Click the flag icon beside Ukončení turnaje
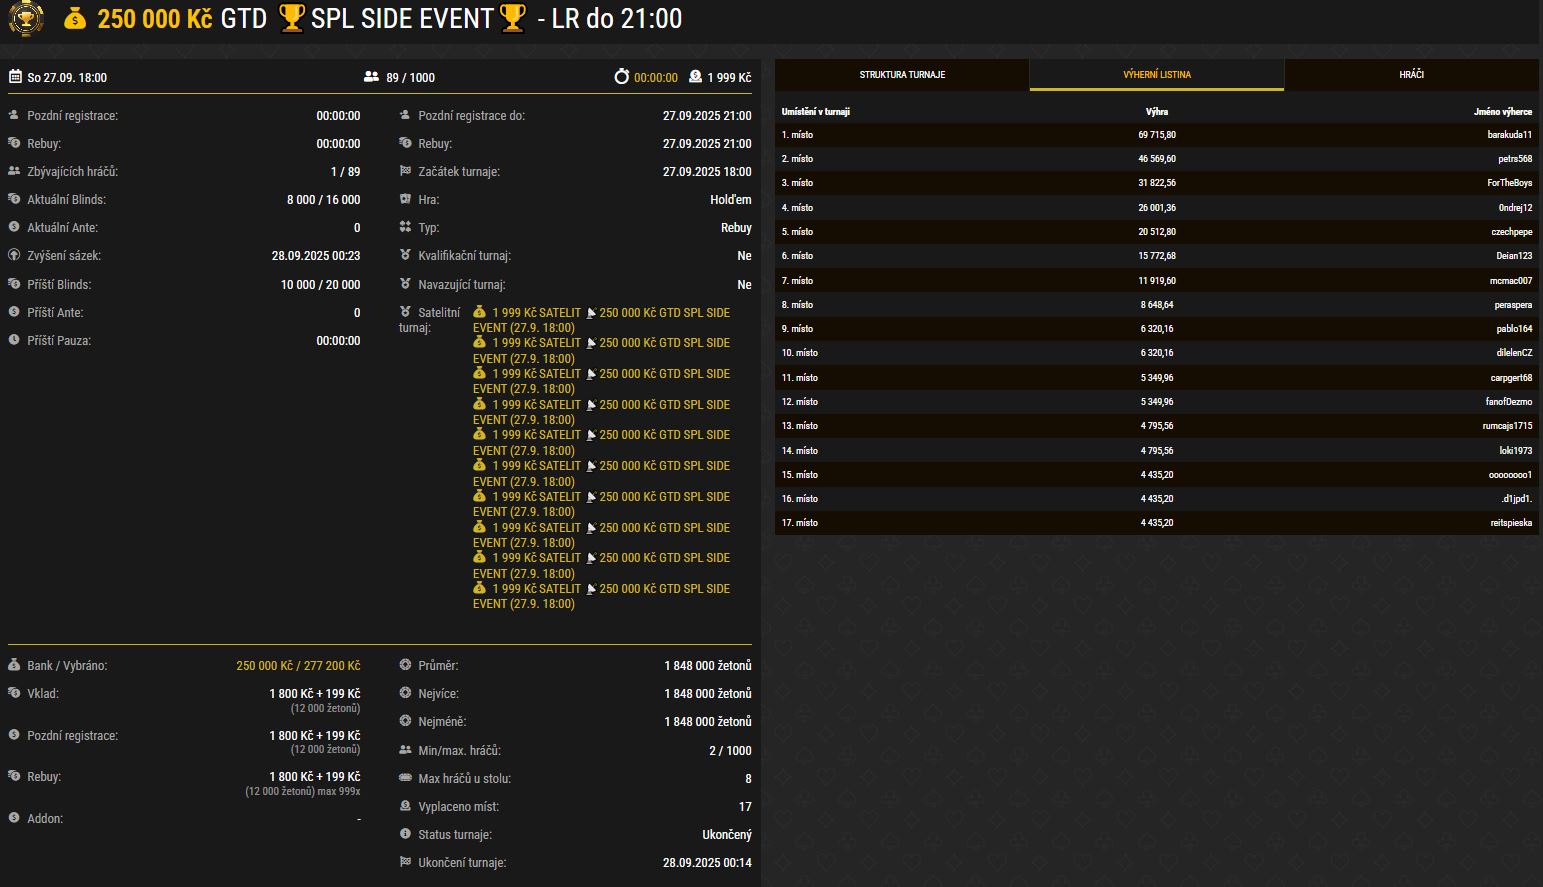Viewport: 1543px width, 887px height. coord(405,862)
